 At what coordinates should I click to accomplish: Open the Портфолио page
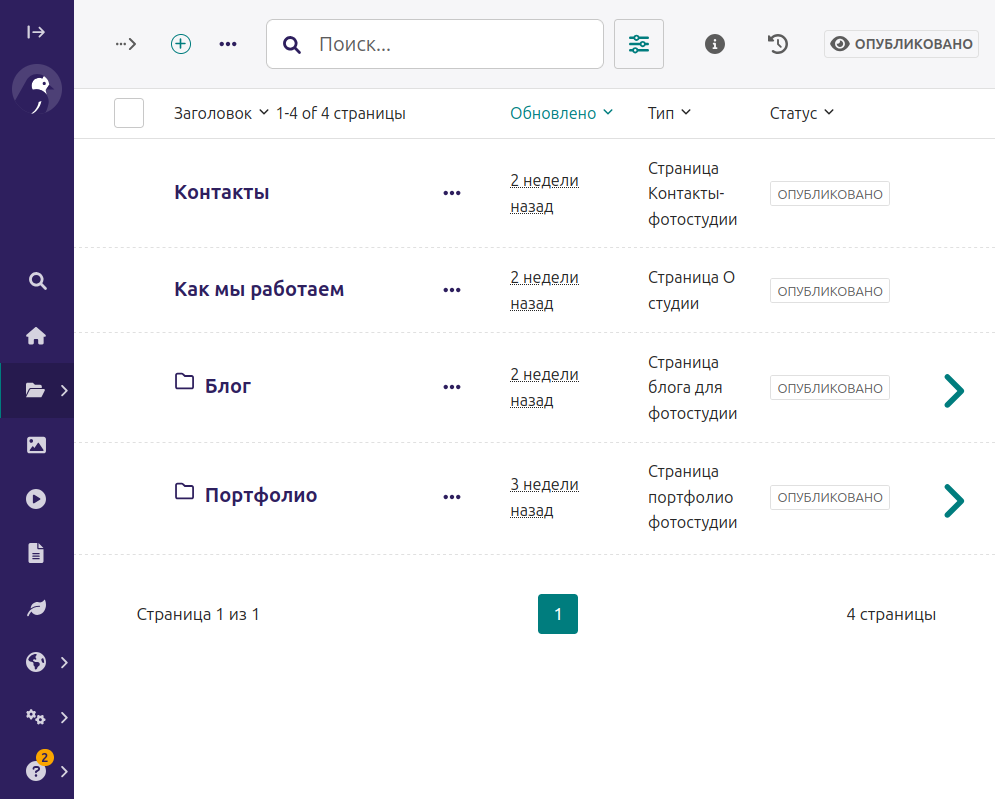click(261, 496)
